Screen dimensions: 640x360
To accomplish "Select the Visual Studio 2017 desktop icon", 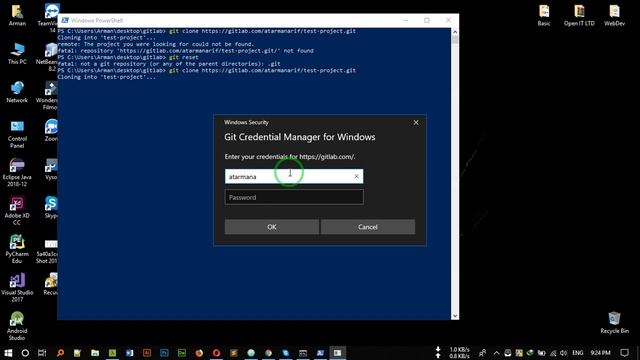I will click(17, 287).
